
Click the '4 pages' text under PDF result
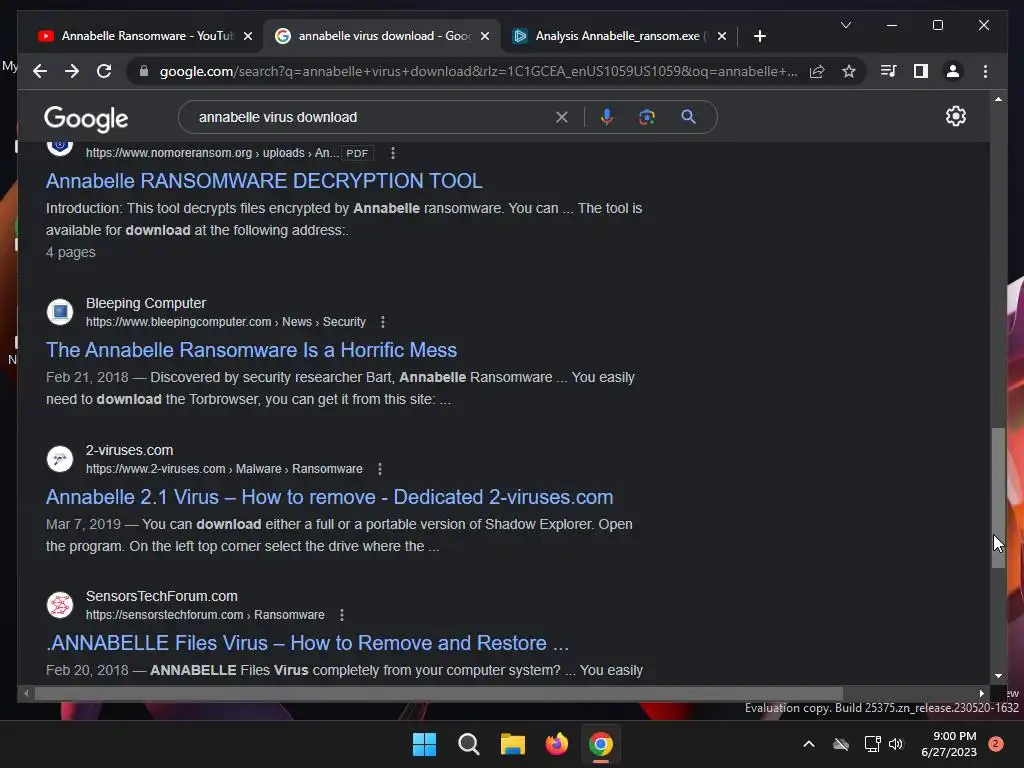tap(71, 252)
